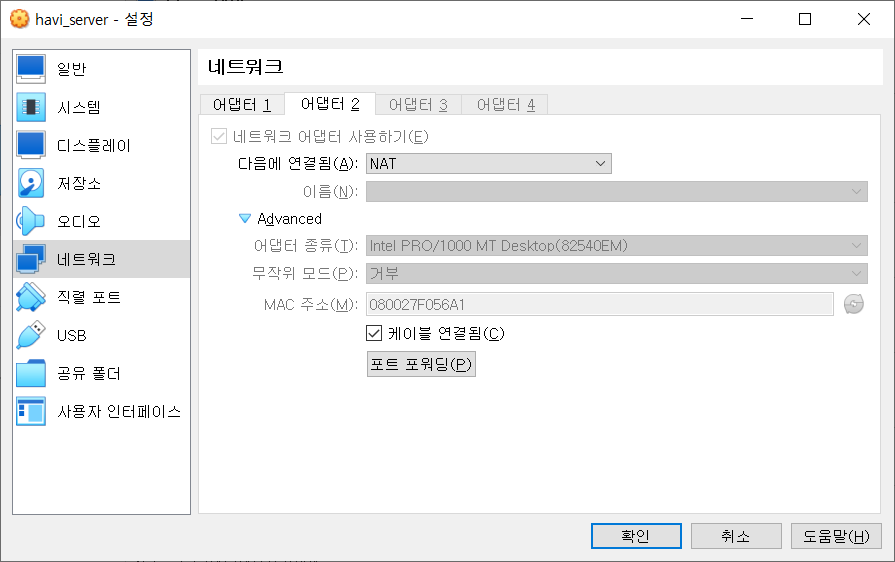Select the USB category label
The width and height of the screenshot is (895, 562).
point(72,335)
